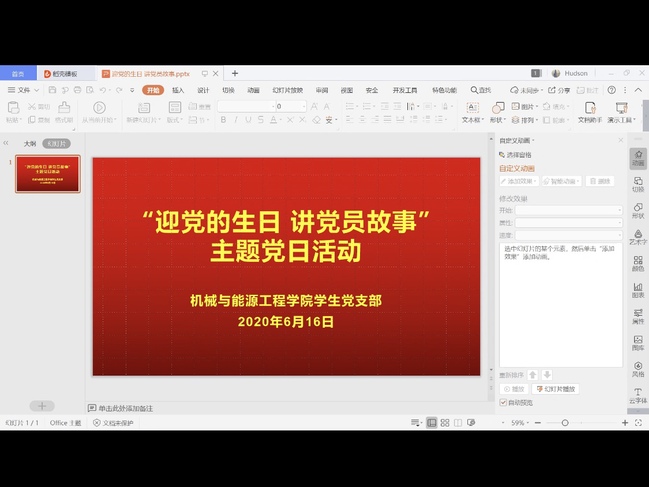The height and width of the screenshot is (487, 649).
Task: Click the 选择窗格 selection pane icon
Action: [517, 155]
